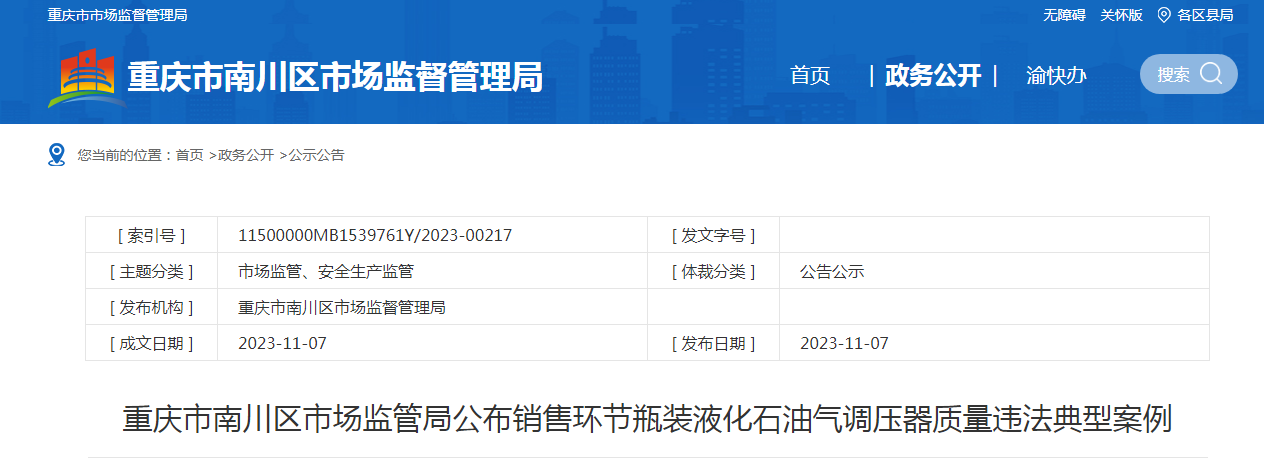
Task: Click the Chongqing market supervision bureau logo
Action: (x=87, y=77)
